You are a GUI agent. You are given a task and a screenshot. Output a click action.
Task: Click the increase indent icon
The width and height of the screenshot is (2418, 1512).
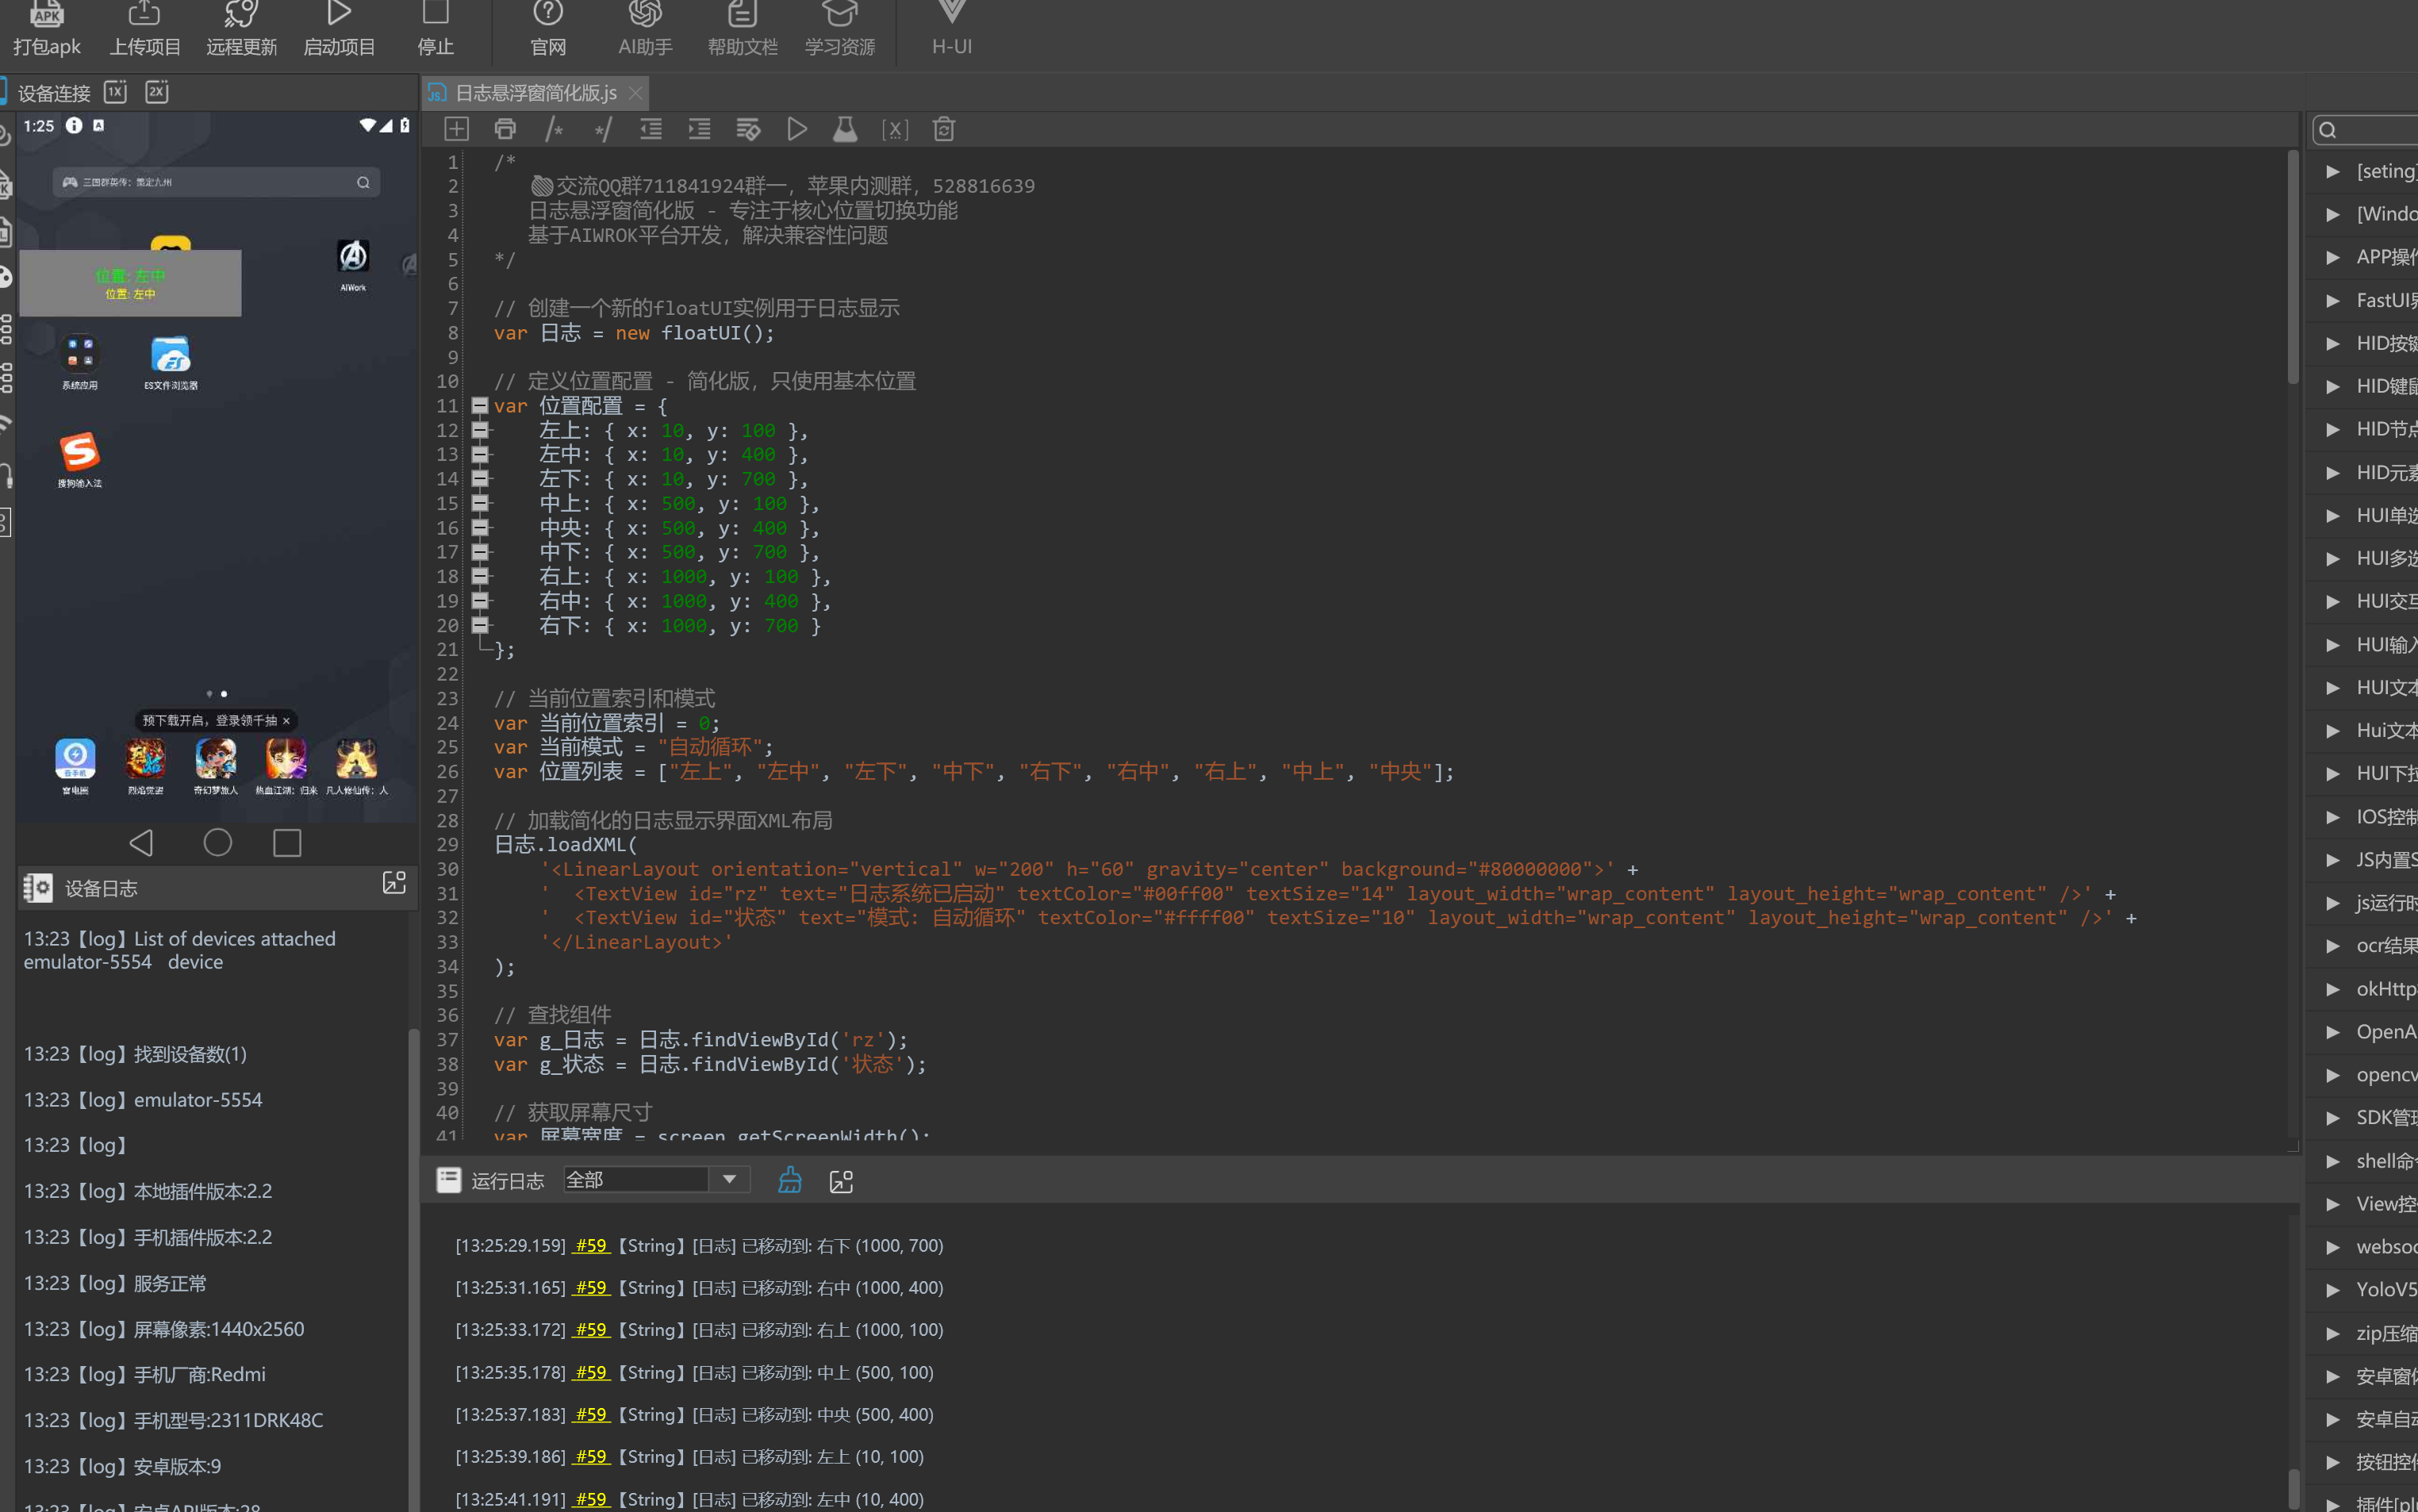coord(699,129)
